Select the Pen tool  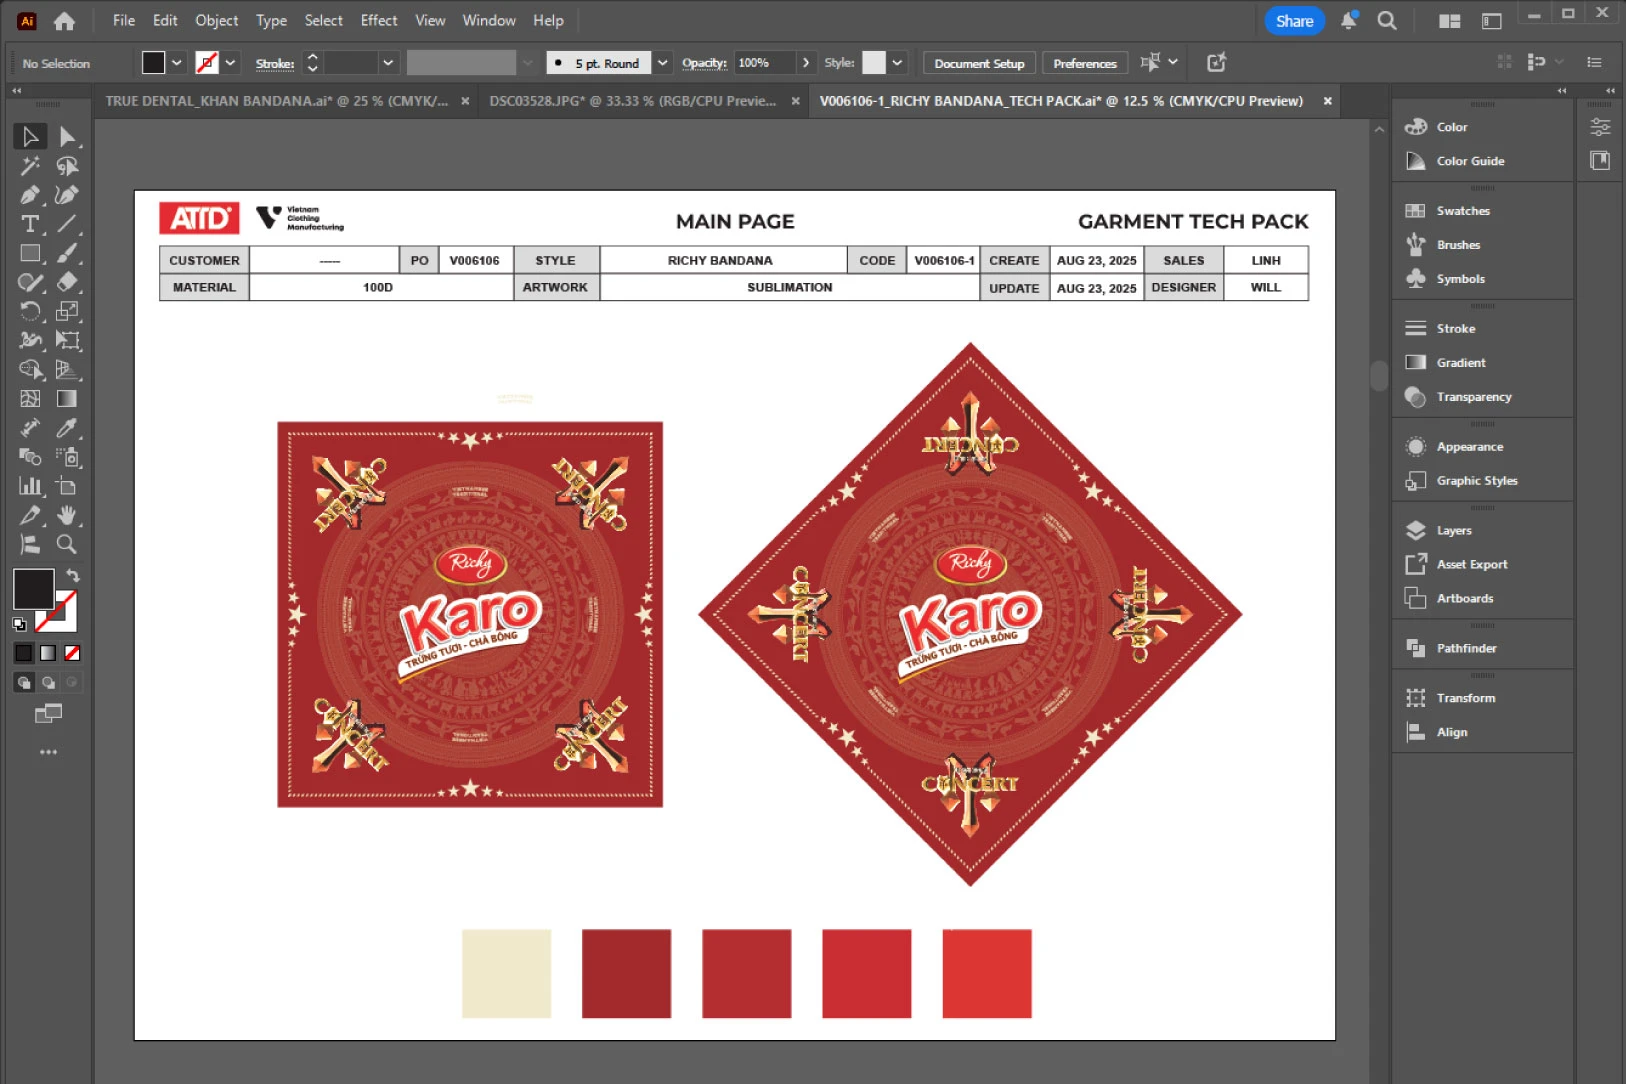pos(30,195)
